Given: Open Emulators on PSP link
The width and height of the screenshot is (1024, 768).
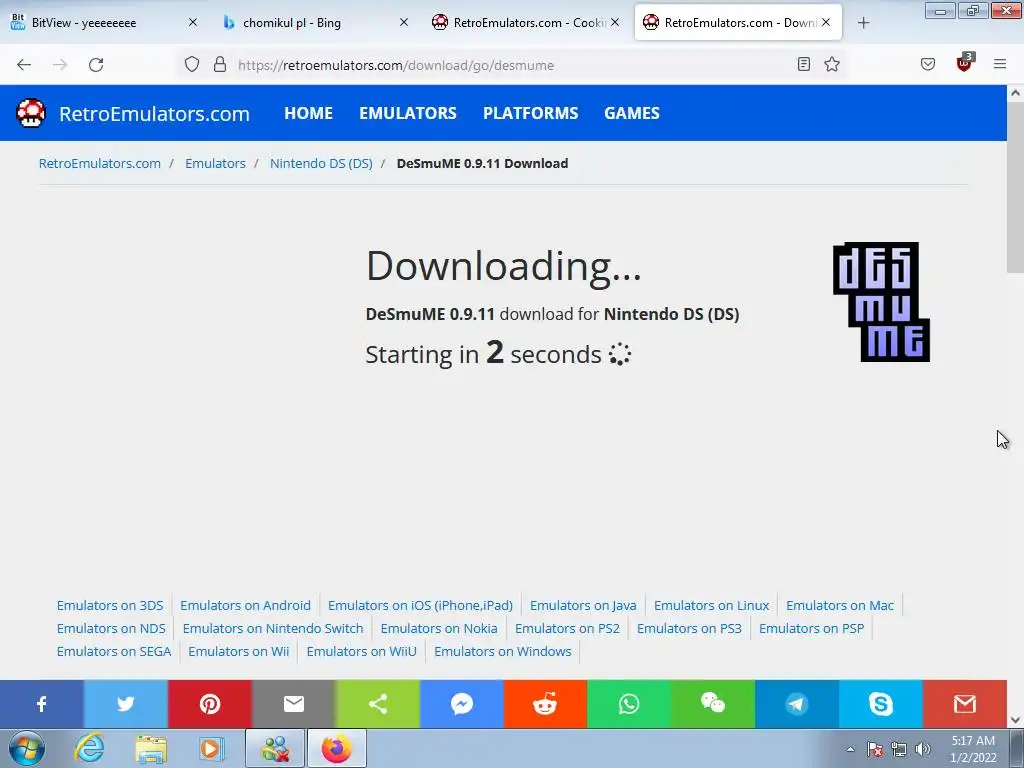Looking at the screenshot, I should [811, 628].
